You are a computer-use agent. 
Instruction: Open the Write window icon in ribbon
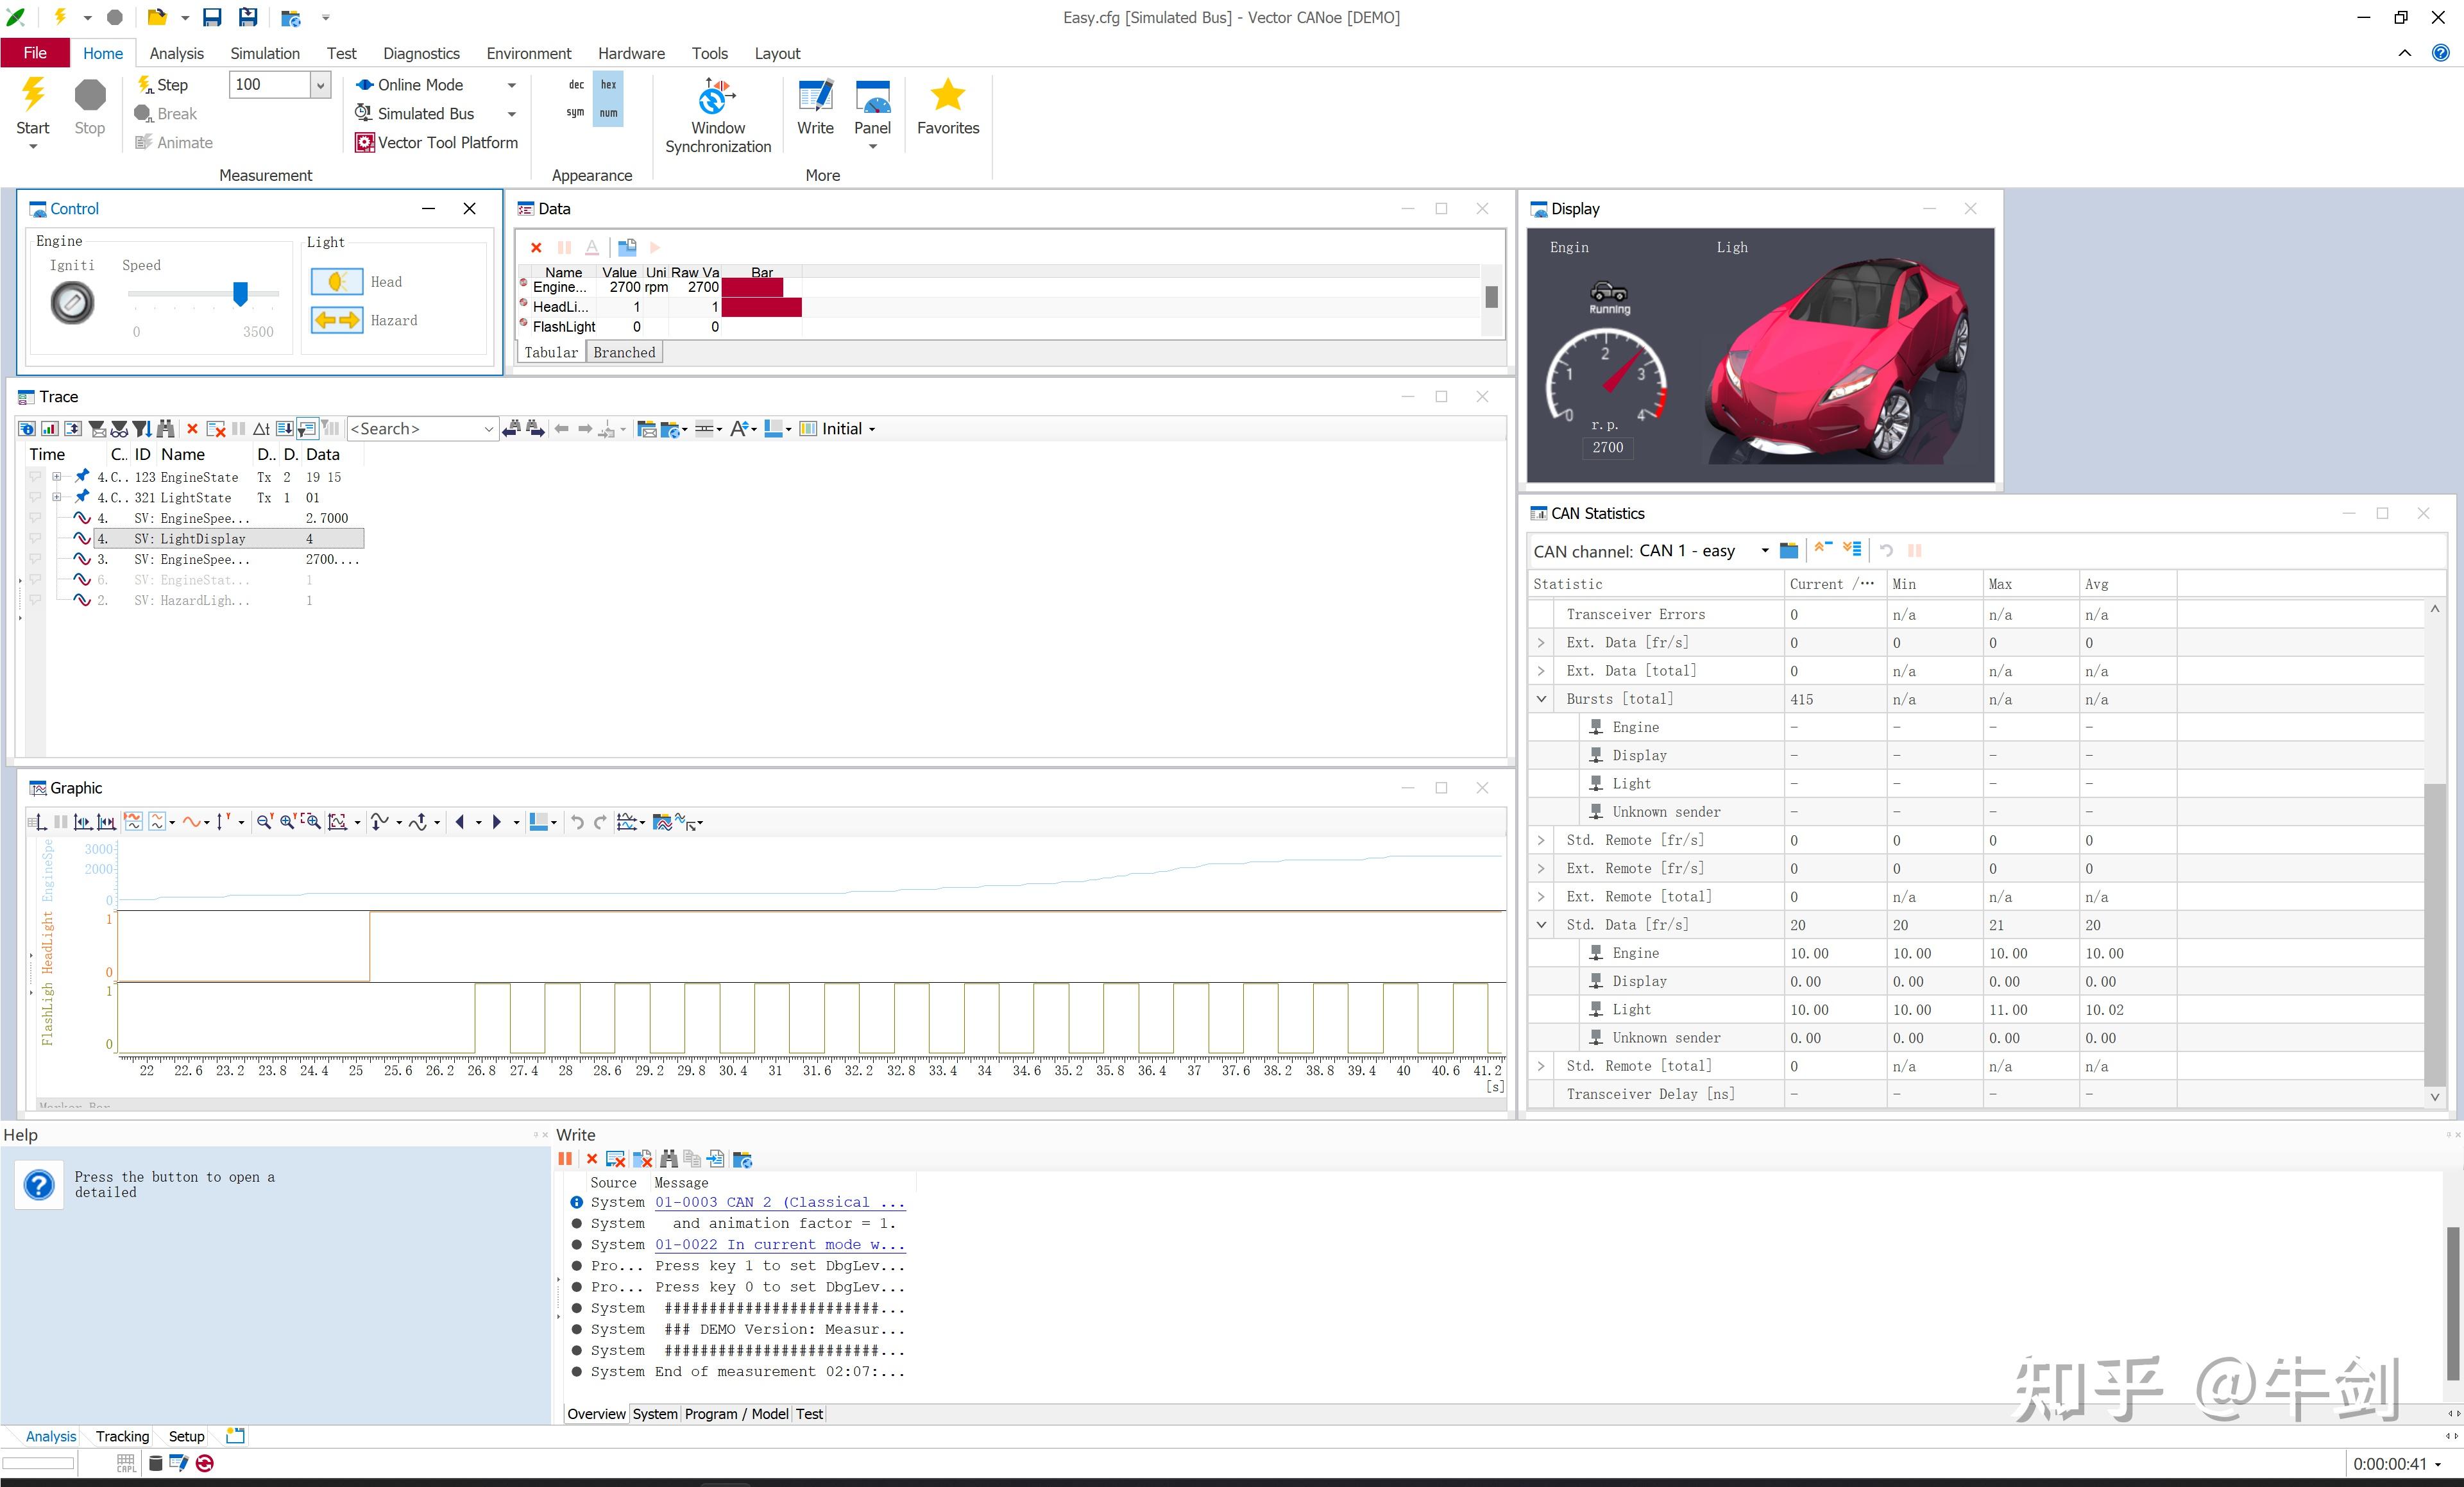(815, 97)
